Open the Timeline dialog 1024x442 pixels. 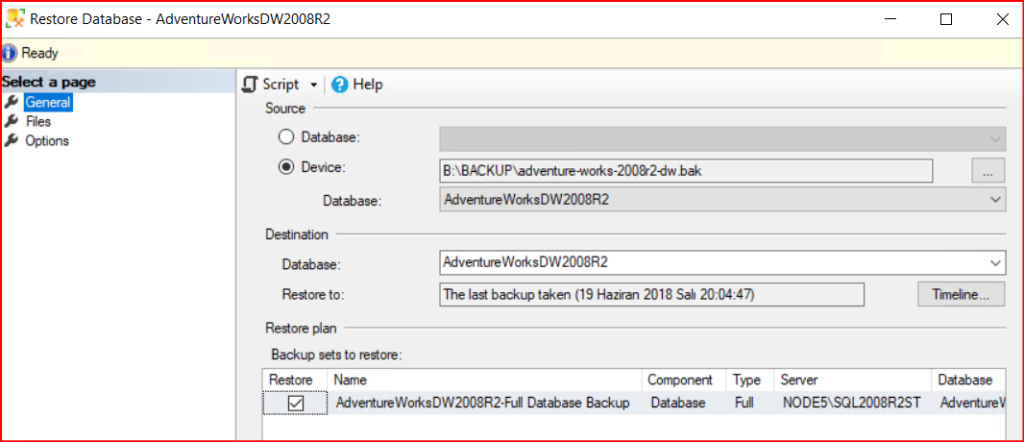[x=961, y=294]
